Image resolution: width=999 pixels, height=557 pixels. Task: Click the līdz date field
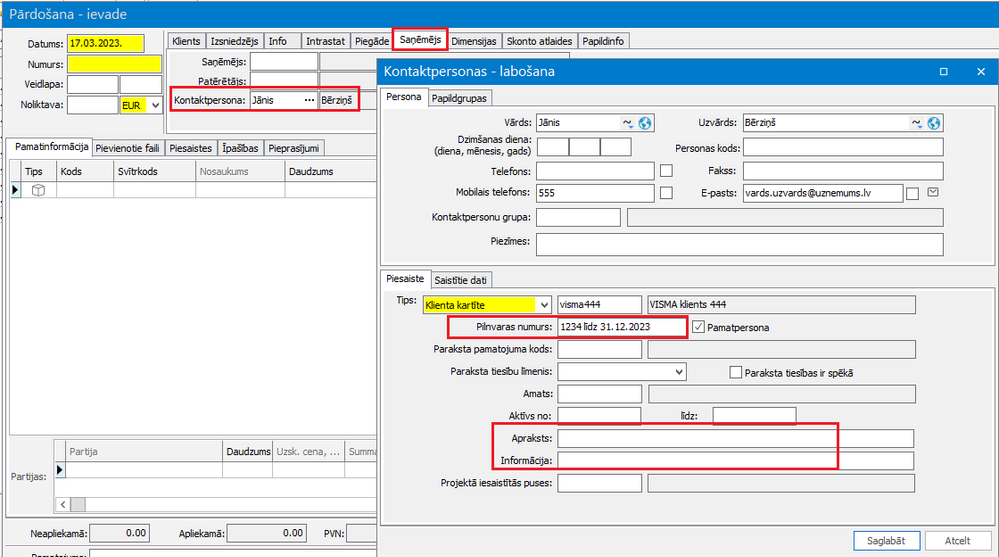[754, 416]
